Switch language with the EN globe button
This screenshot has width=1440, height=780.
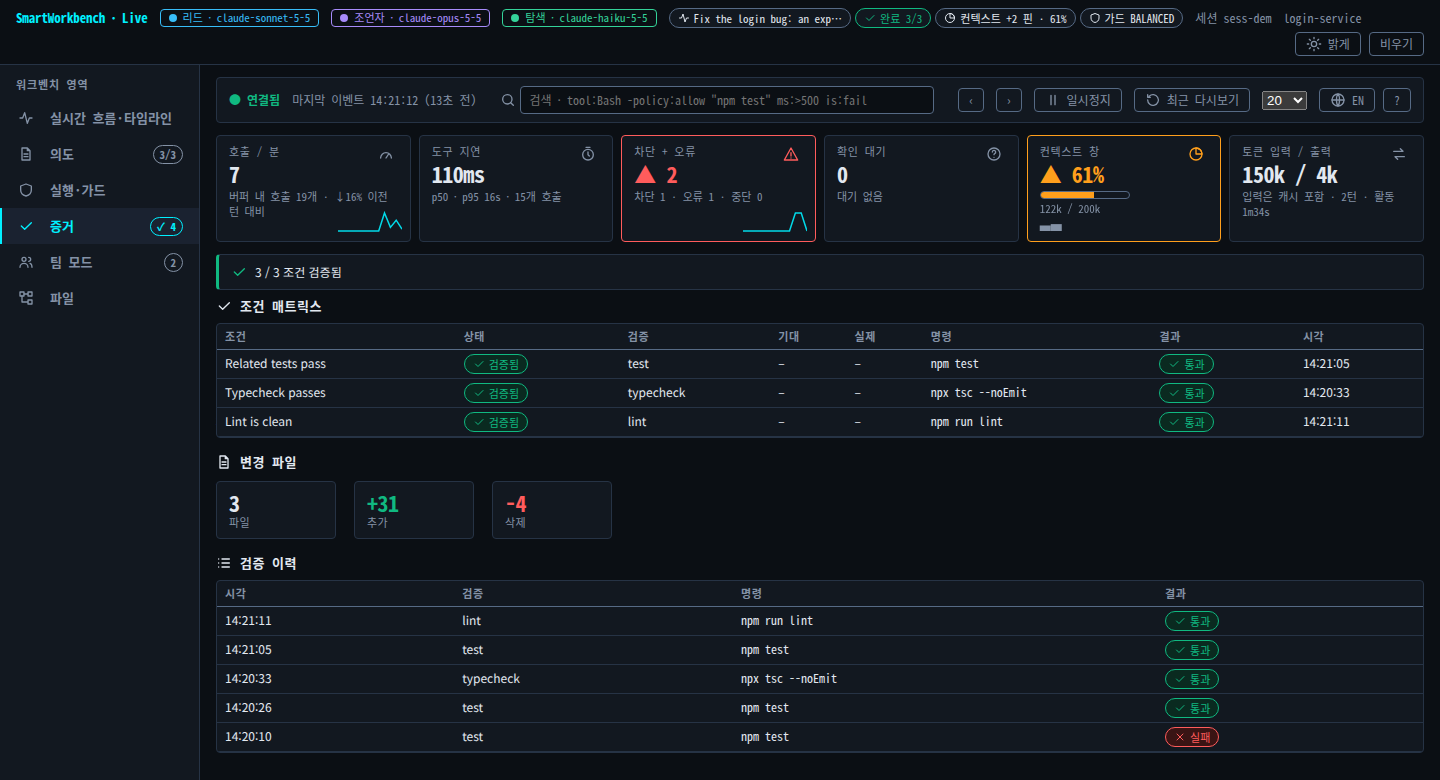(x=1347, y=100)
